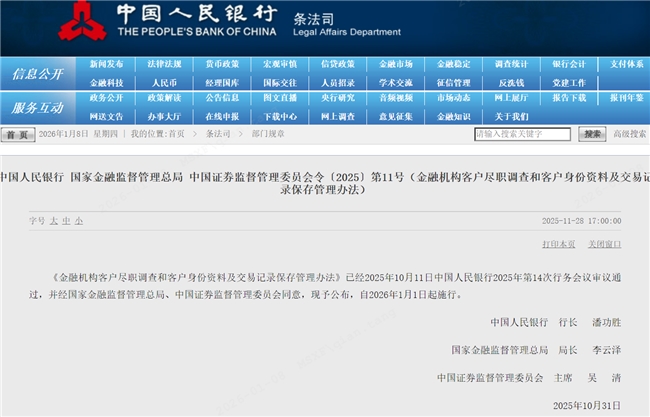Go to 金融稳定 section
Image resolution: width=650 pixels, height=417 pixels.
[454, 64]
